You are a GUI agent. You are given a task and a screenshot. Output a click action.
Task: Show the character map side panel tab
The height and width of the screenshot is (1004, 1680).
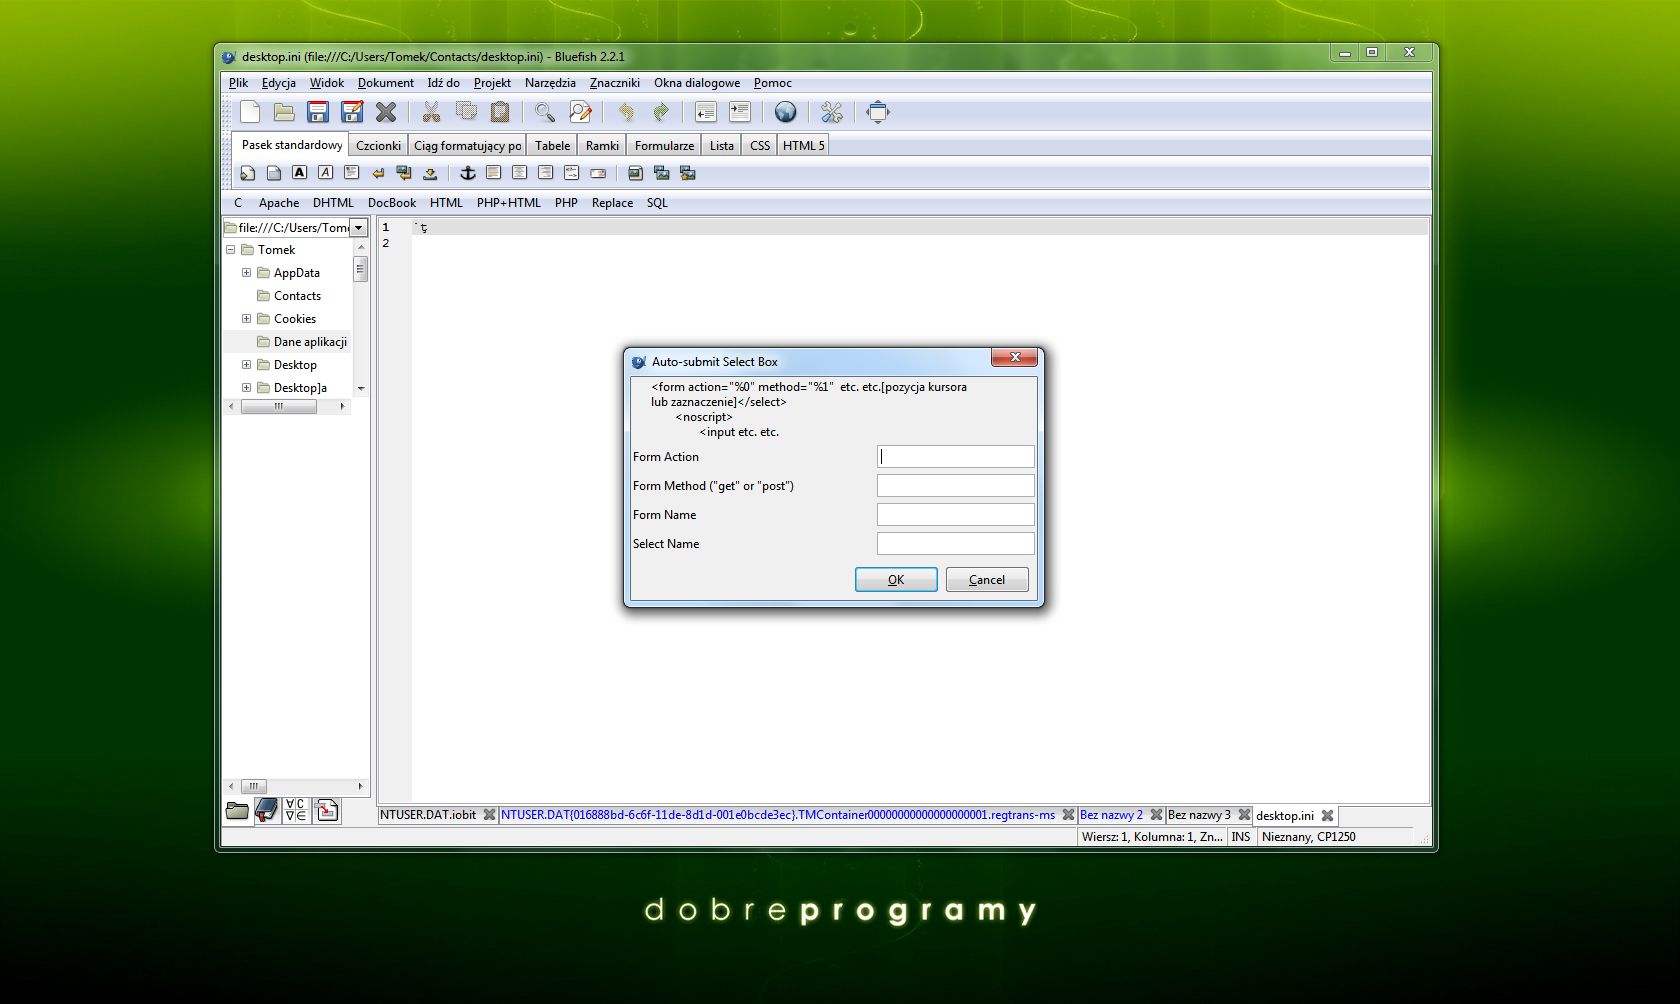click(x=296, y=810)
